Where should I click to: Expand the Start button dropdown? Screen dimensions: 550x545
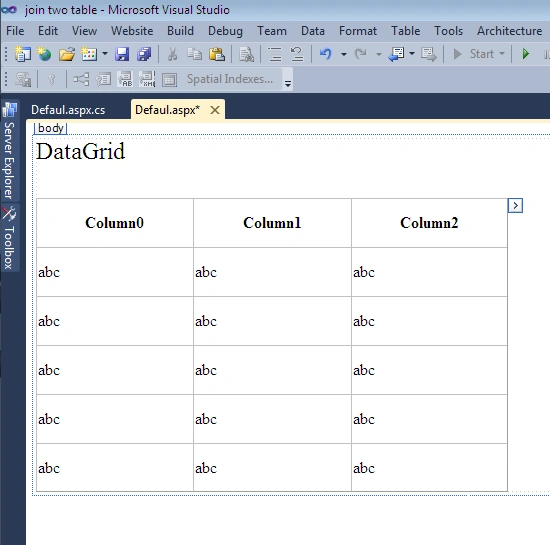502,54
